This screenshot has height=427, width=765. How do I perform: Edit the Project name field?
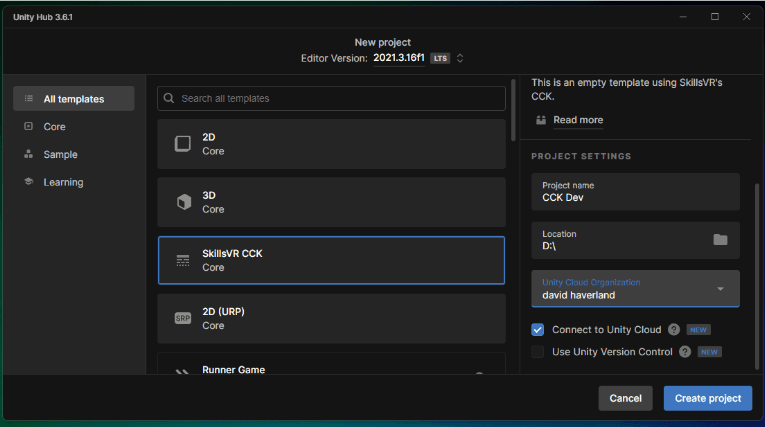(x=635, y=192)
